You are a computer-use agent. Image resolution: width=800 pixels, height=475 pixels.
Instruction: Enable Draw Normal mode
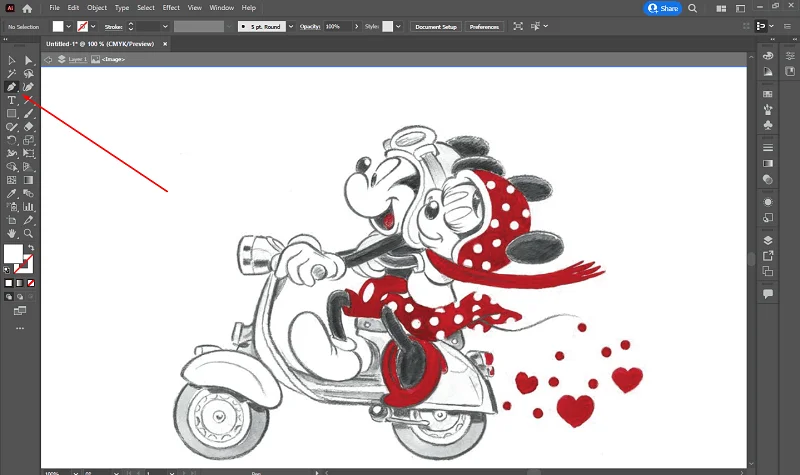pos(9,296)
